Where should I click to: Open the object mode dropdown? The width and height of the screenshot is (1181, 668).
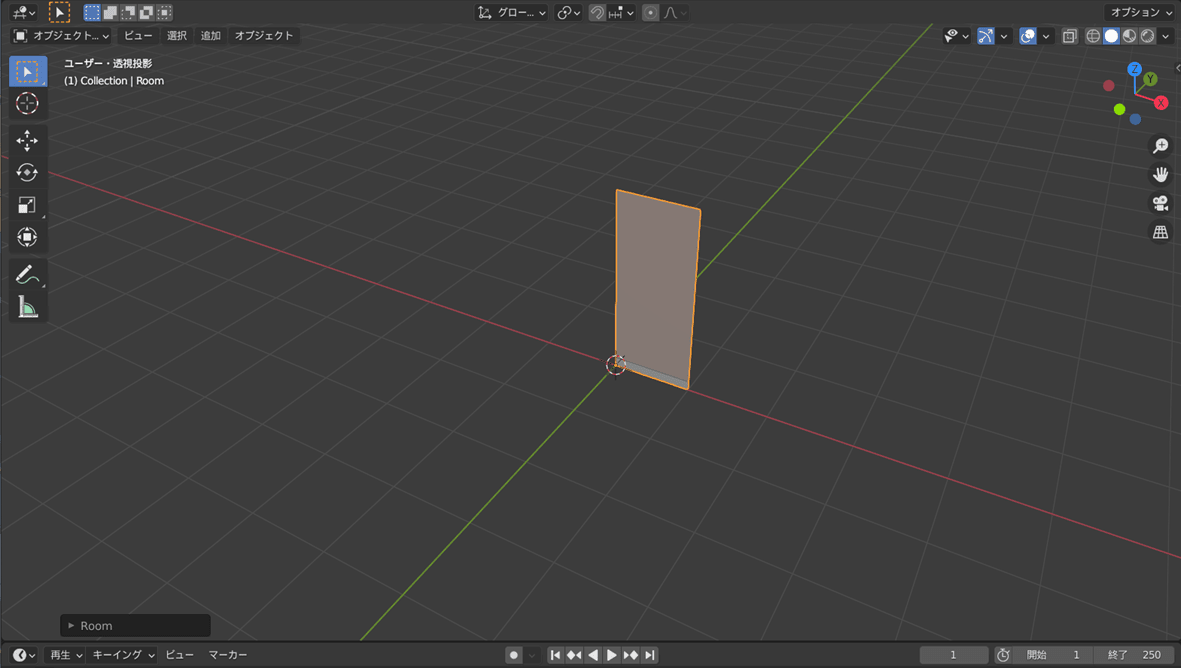coord(62,36)
